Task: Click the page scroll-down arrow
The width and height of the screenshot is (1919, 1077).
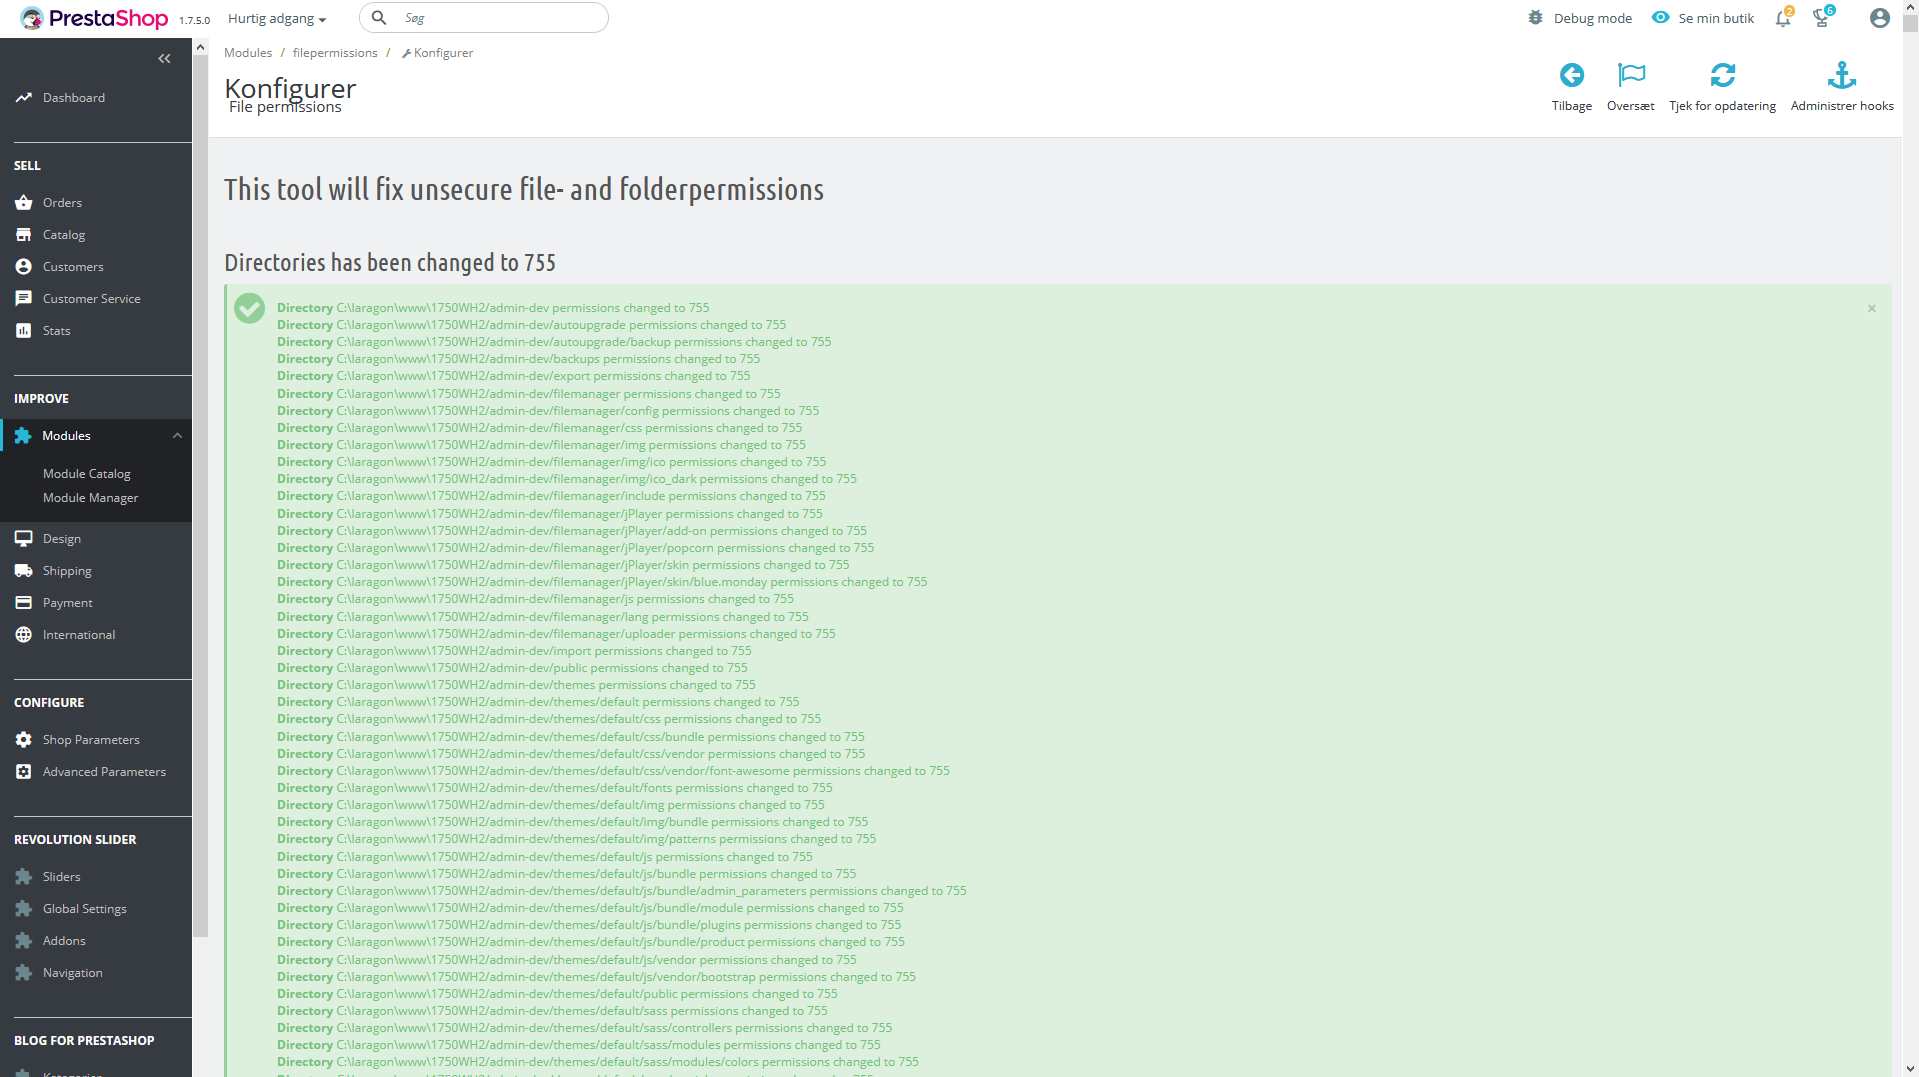Action: 1910,1069
